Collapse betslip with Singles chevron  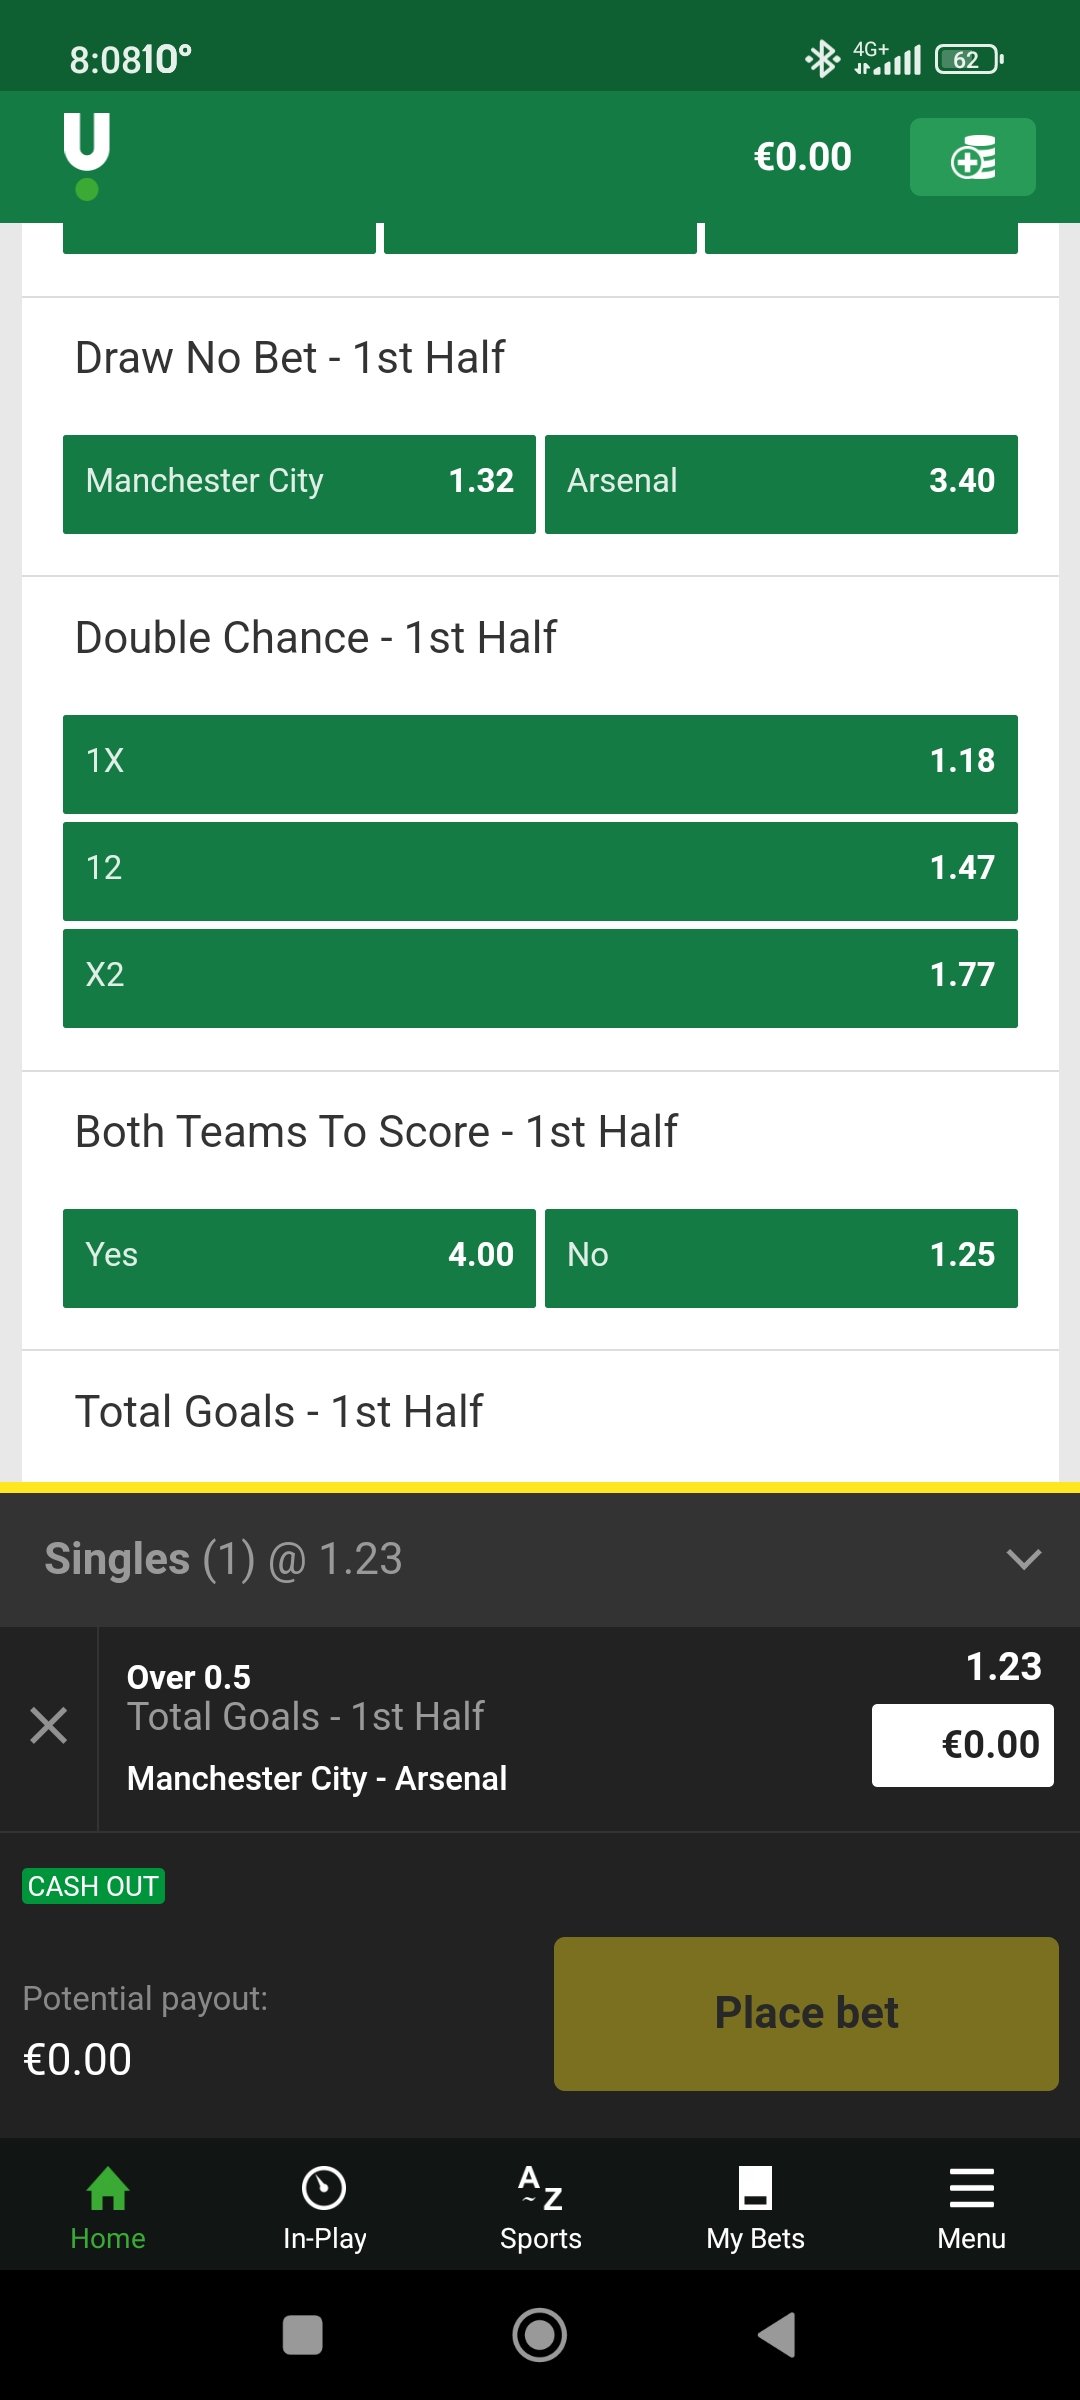tap(1024, 1559)
